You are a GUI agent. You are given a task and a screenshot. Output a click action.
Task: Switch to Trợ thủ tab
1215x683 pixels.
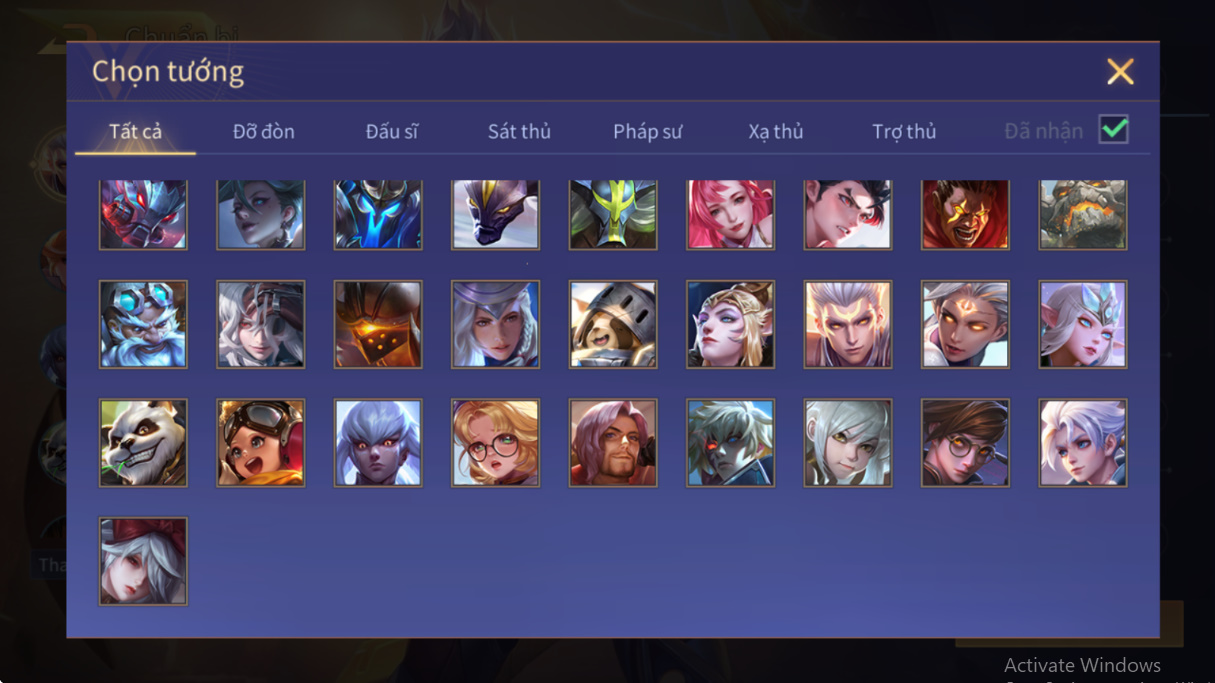click(x=904, y=132)
